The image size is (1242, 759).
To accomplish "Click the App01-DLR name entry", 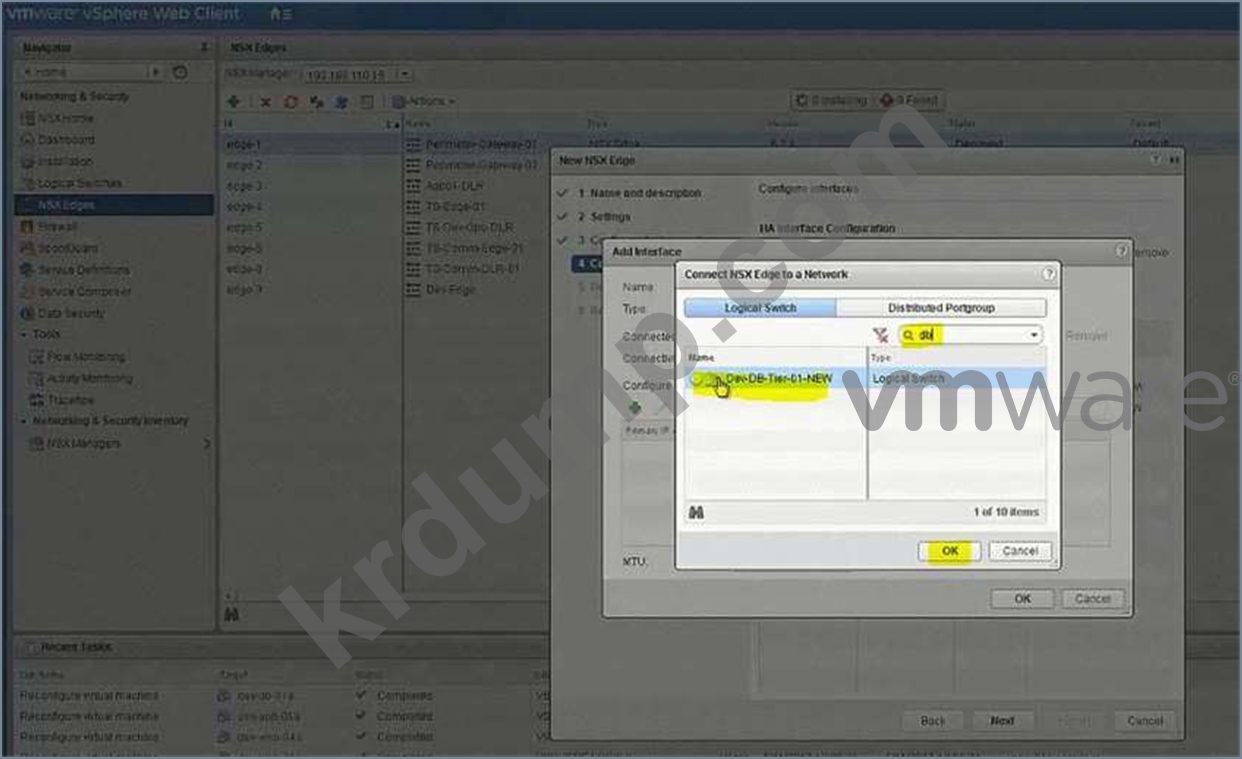I will tap(456, 186).
